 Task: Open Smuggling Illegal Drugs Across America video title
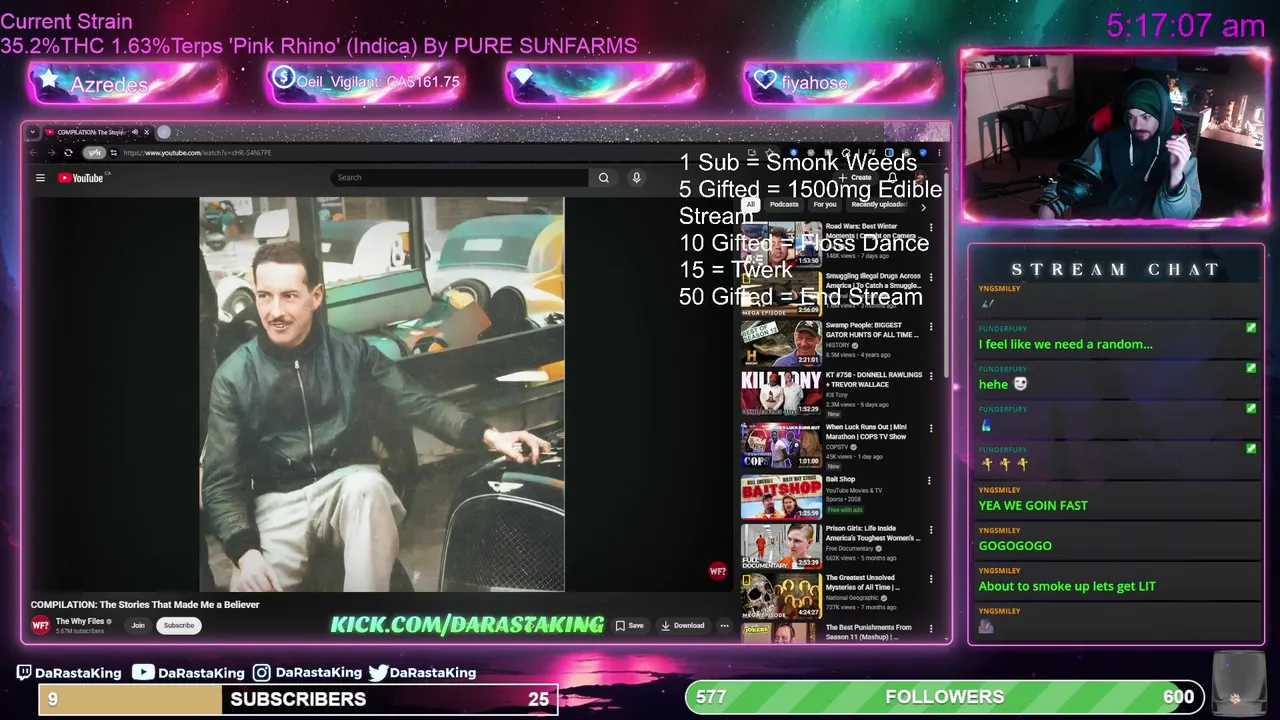pos(873,281)
